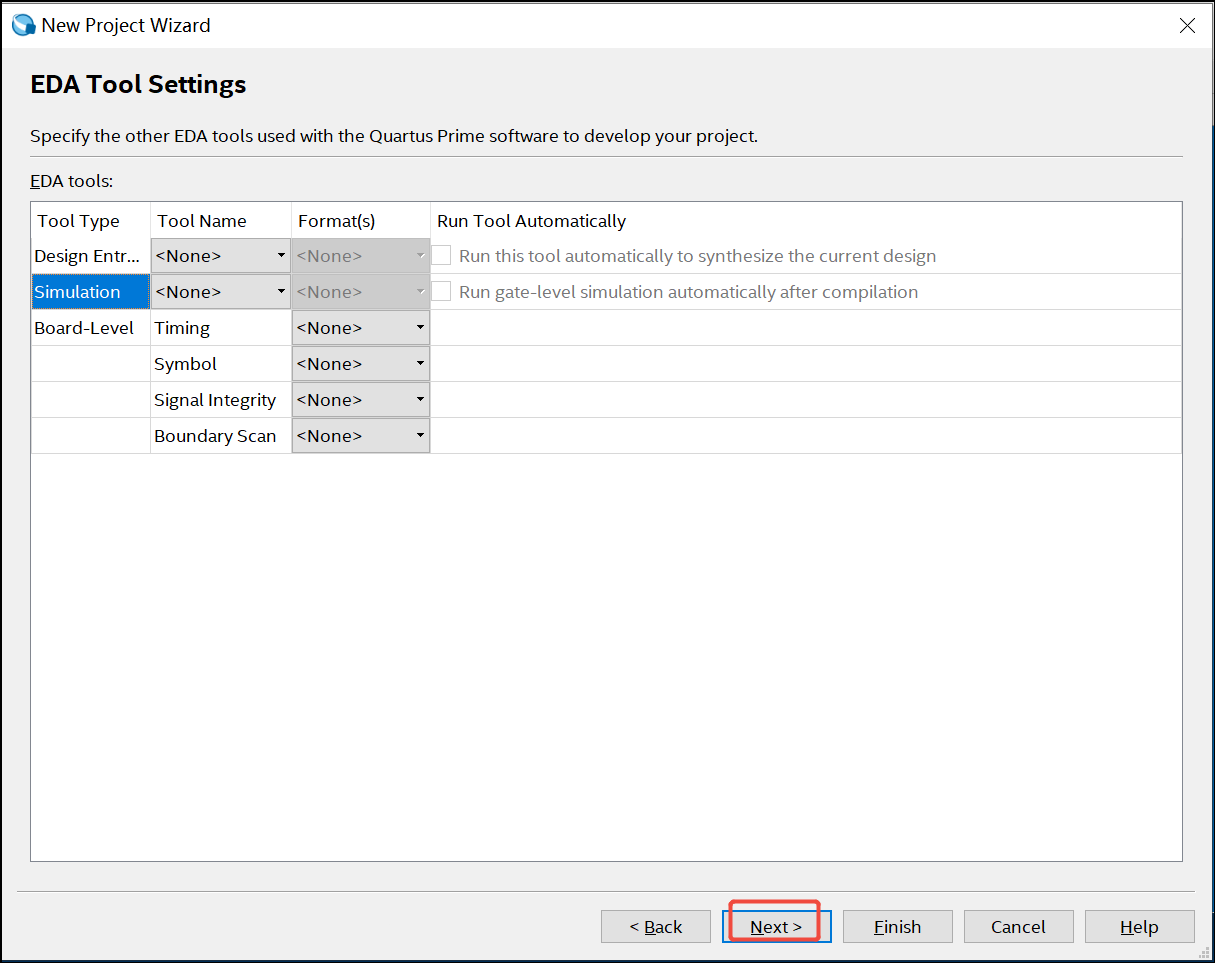Select the highlighted Simulation cell

pos(91,292)
